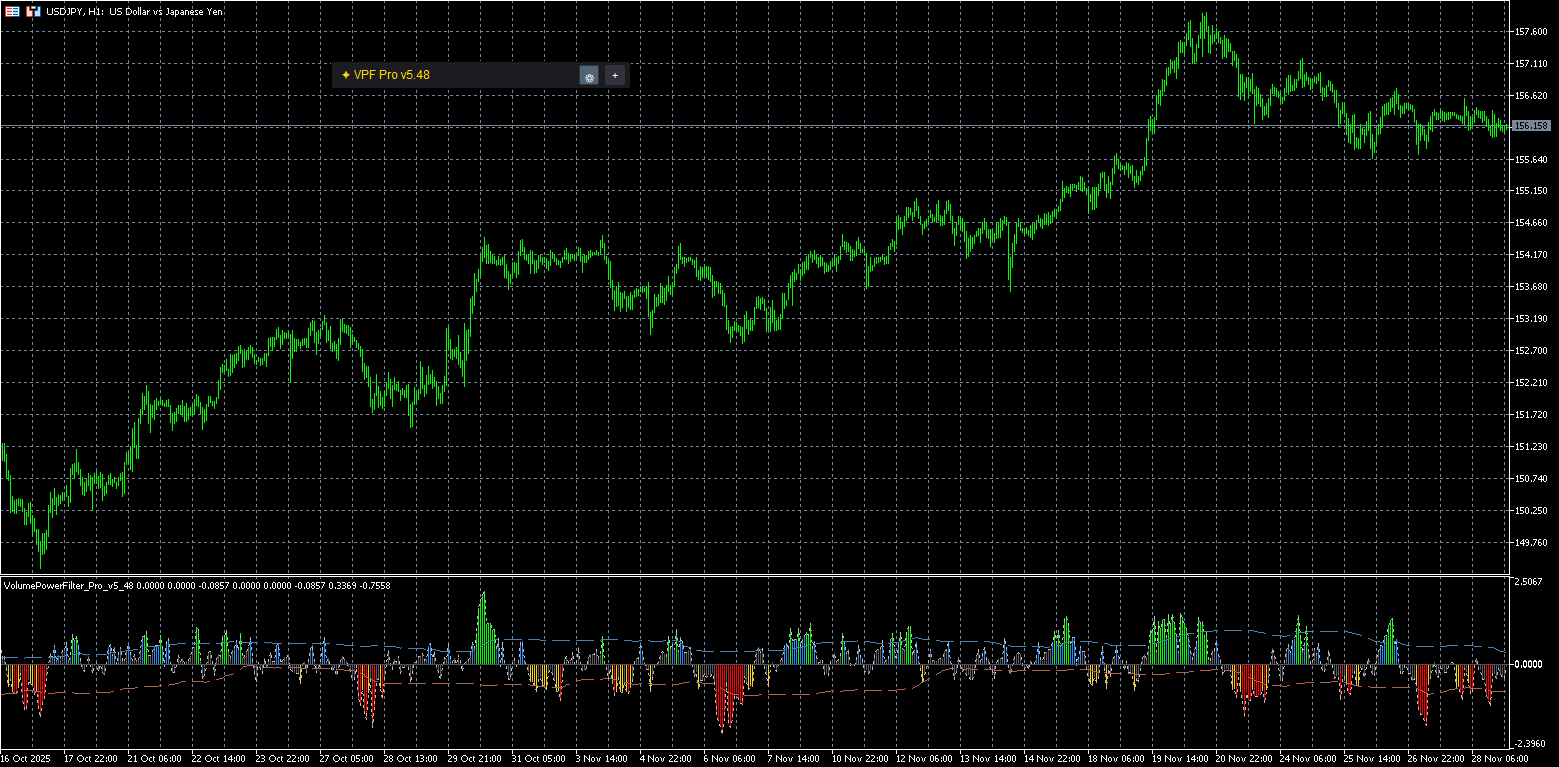This screenshot has height=767, width=1559.
Task: Open the VPF Pro settings gear
Action: pyautogui.click(x=589, y=75)
